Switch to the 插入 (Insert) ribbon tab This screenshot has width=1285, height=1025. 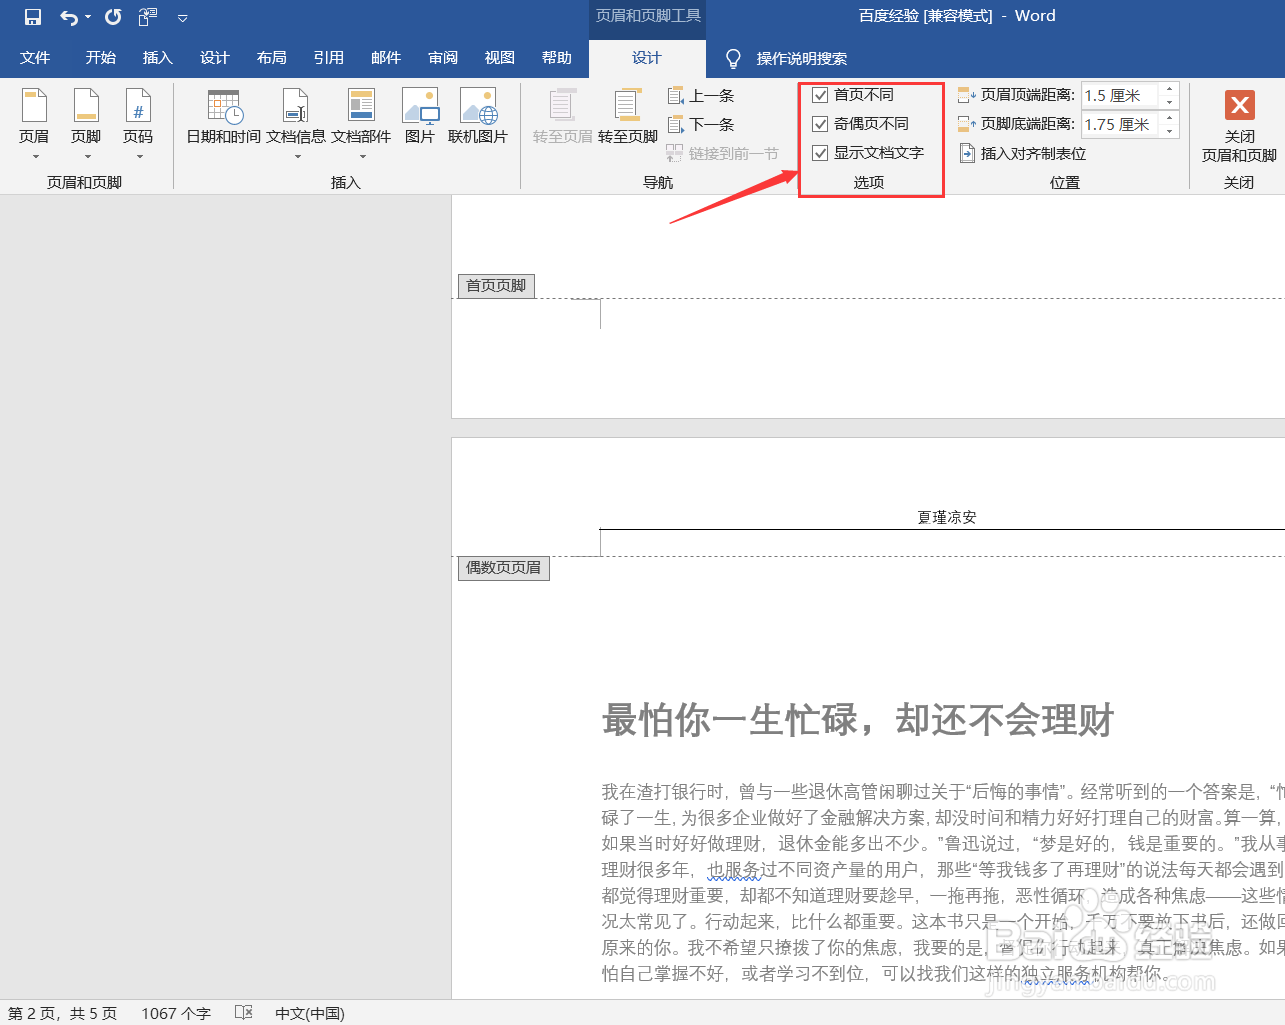157,57
